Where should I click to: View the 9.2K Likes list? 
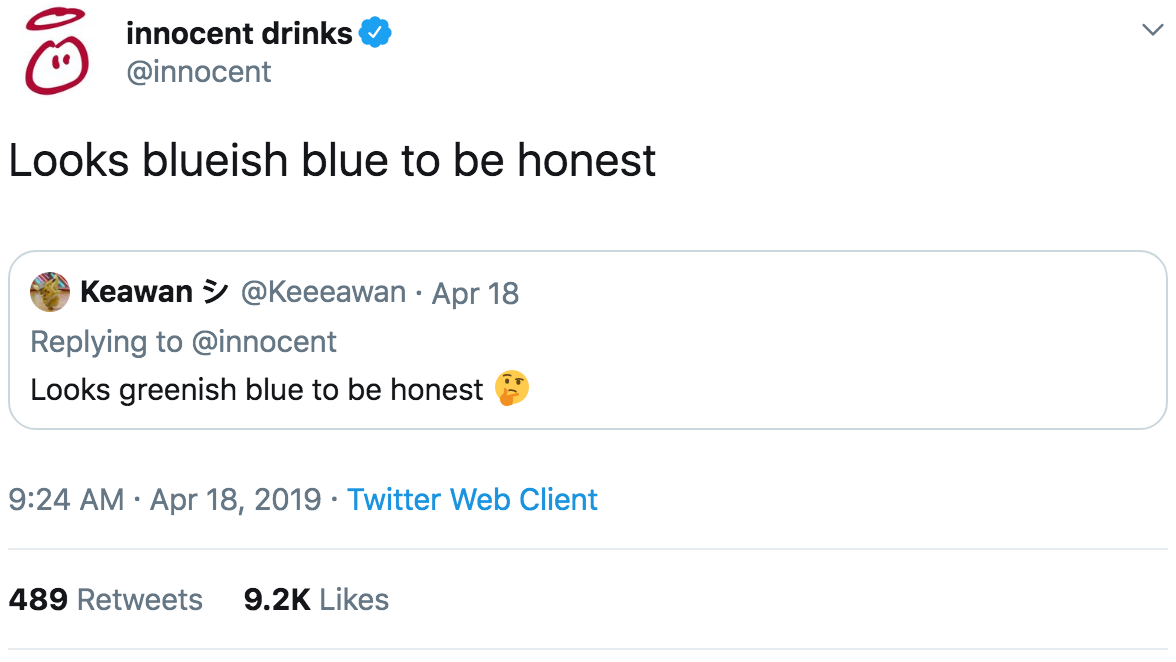(x=316, y=600)
